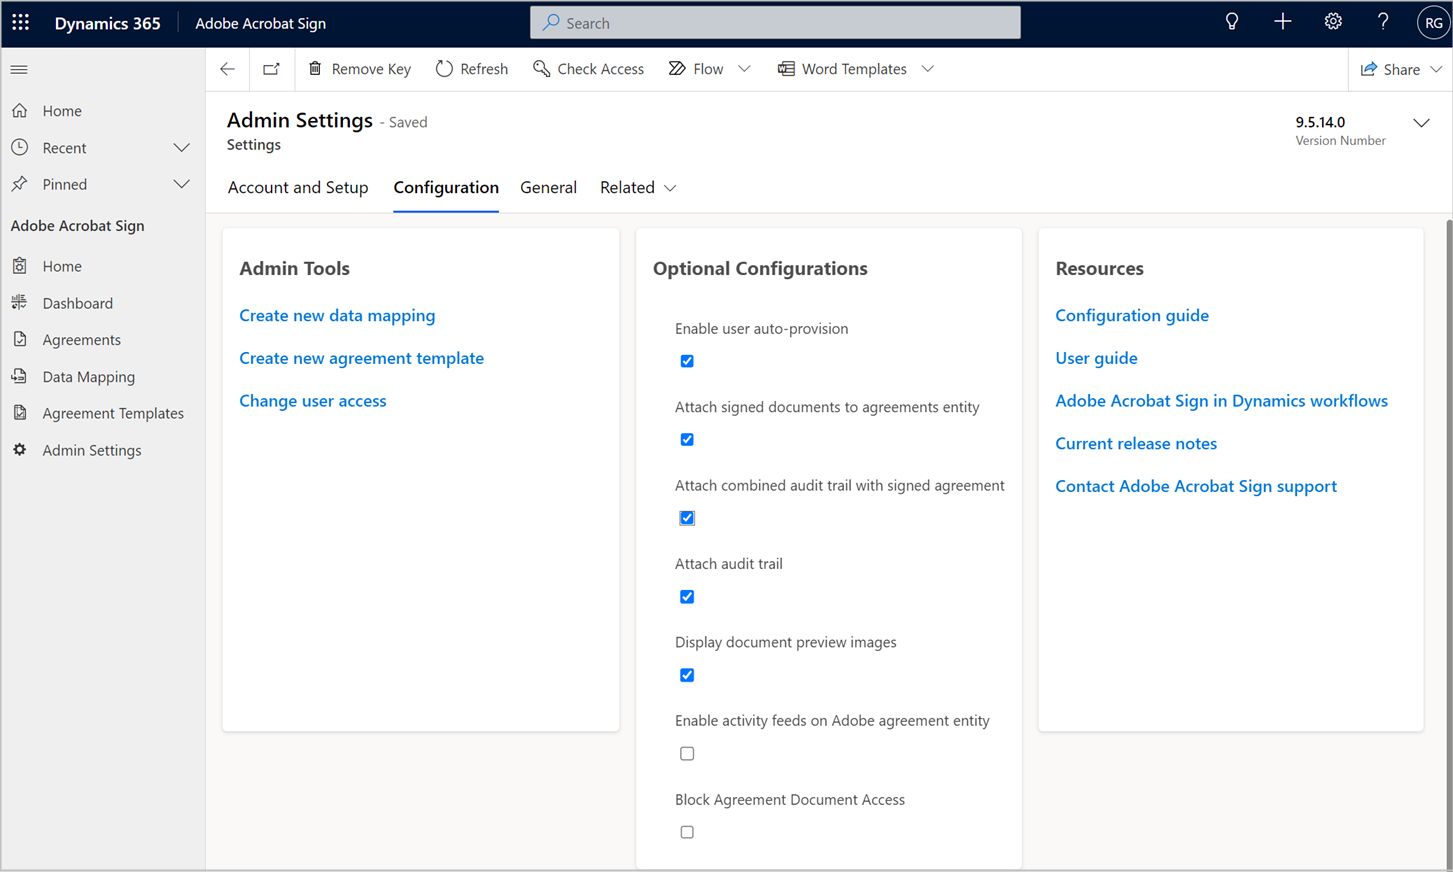
Task: Open the RG user account avatar
Action: [x=1433, y=23]
